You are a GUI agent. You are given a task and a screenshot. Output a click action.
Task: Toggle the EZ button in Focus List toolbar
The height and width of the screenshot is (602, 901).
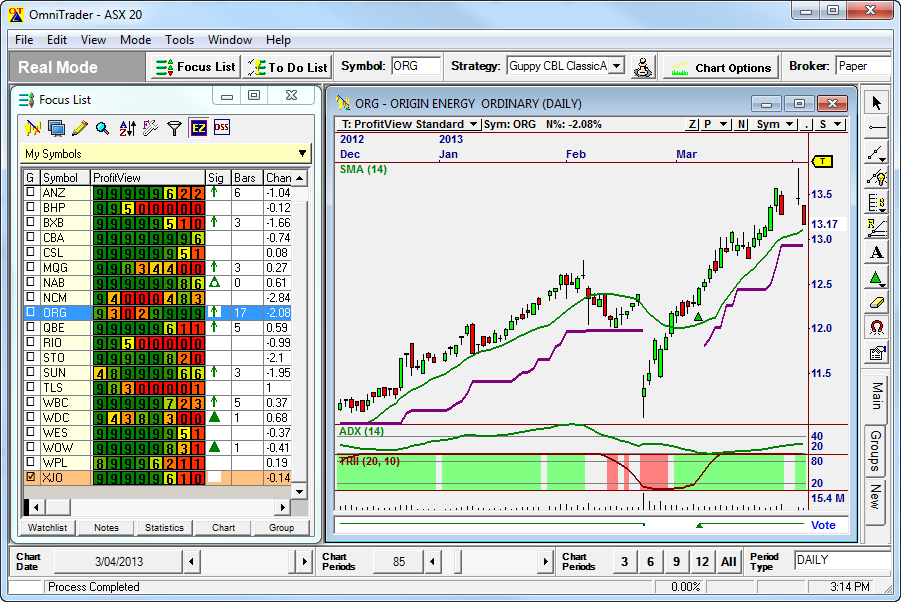tap(198, 128)
